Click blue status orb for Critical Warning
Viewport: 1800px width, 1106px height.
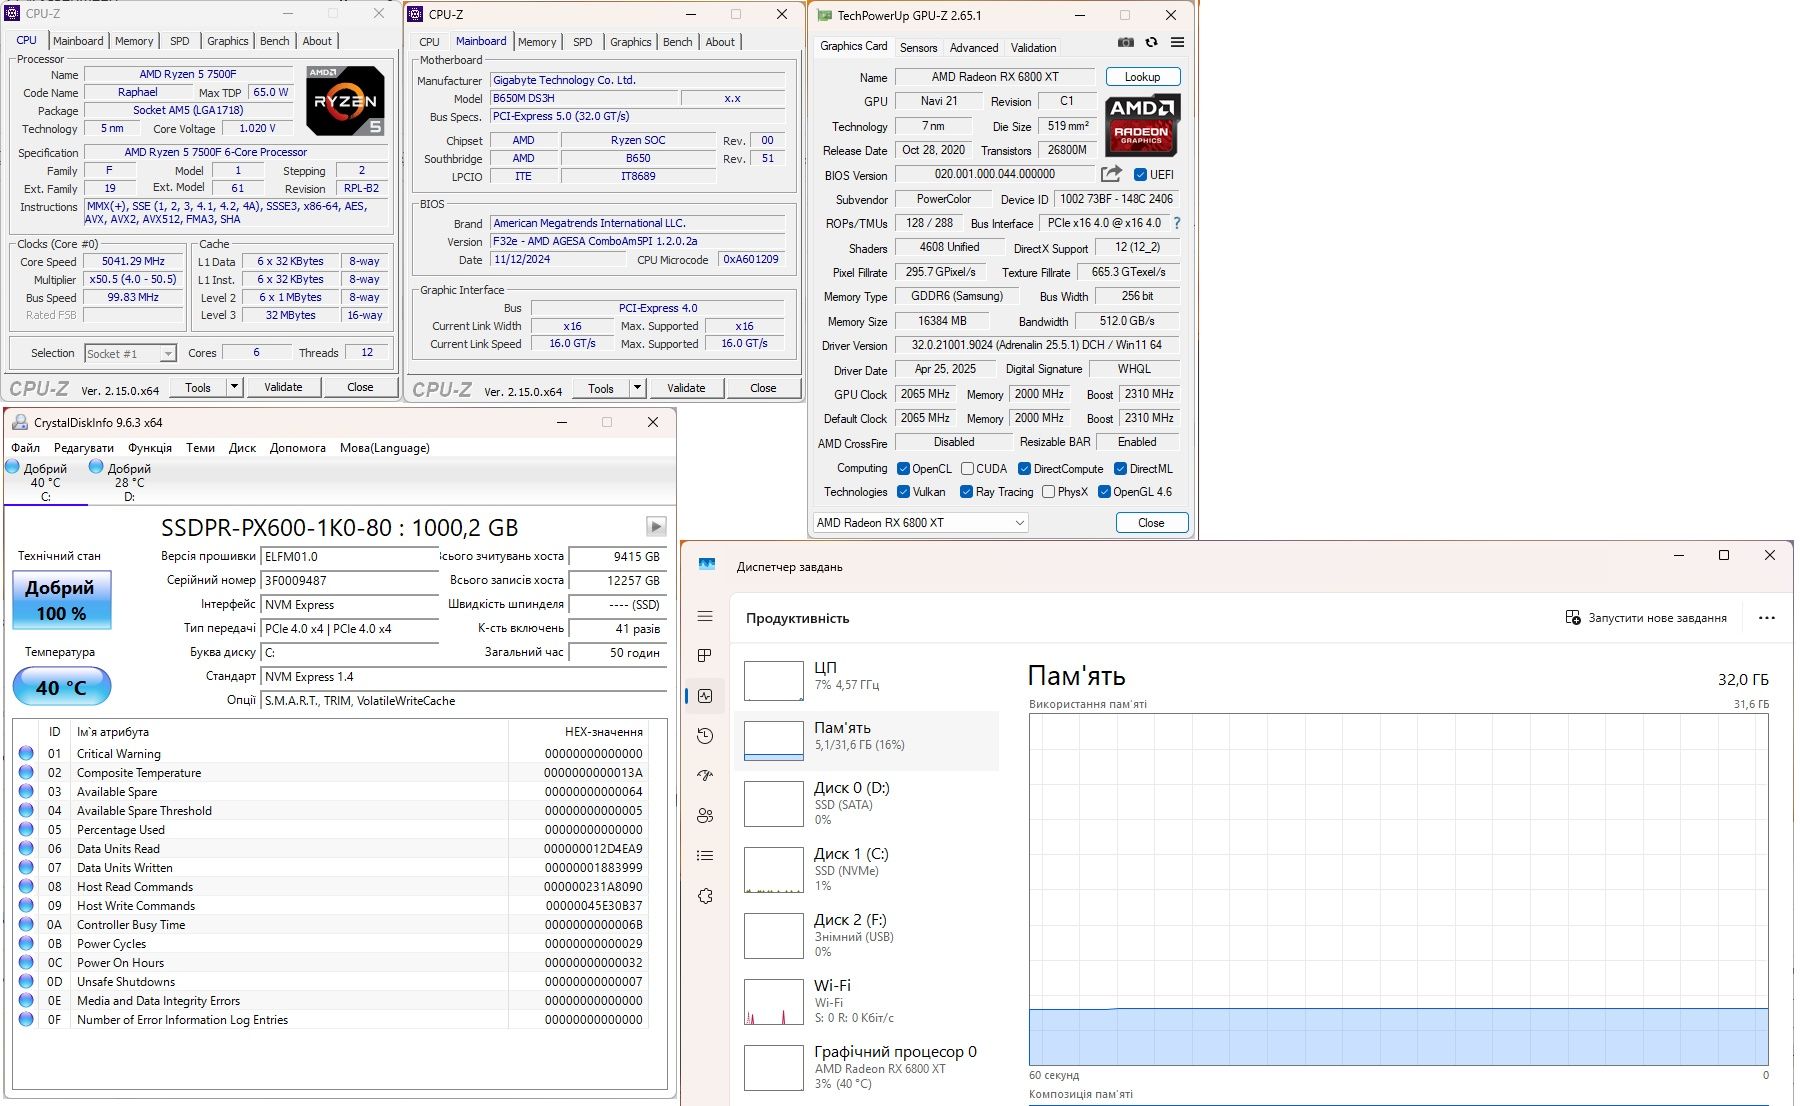point(26,753)
